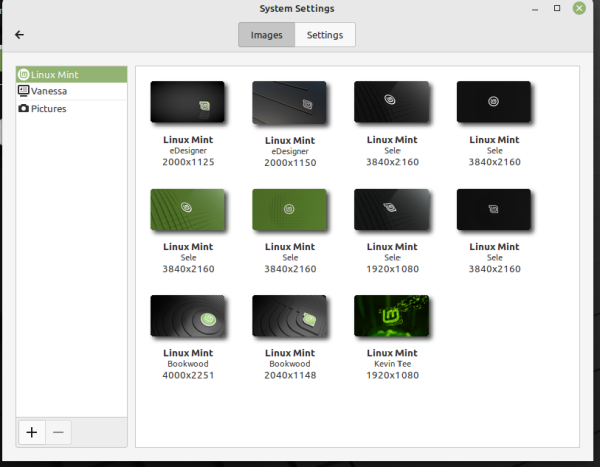Open the Pictures camera icon in the sidebar
The height and width of the screenshot is (467, 600).
[x=24, y=108]
